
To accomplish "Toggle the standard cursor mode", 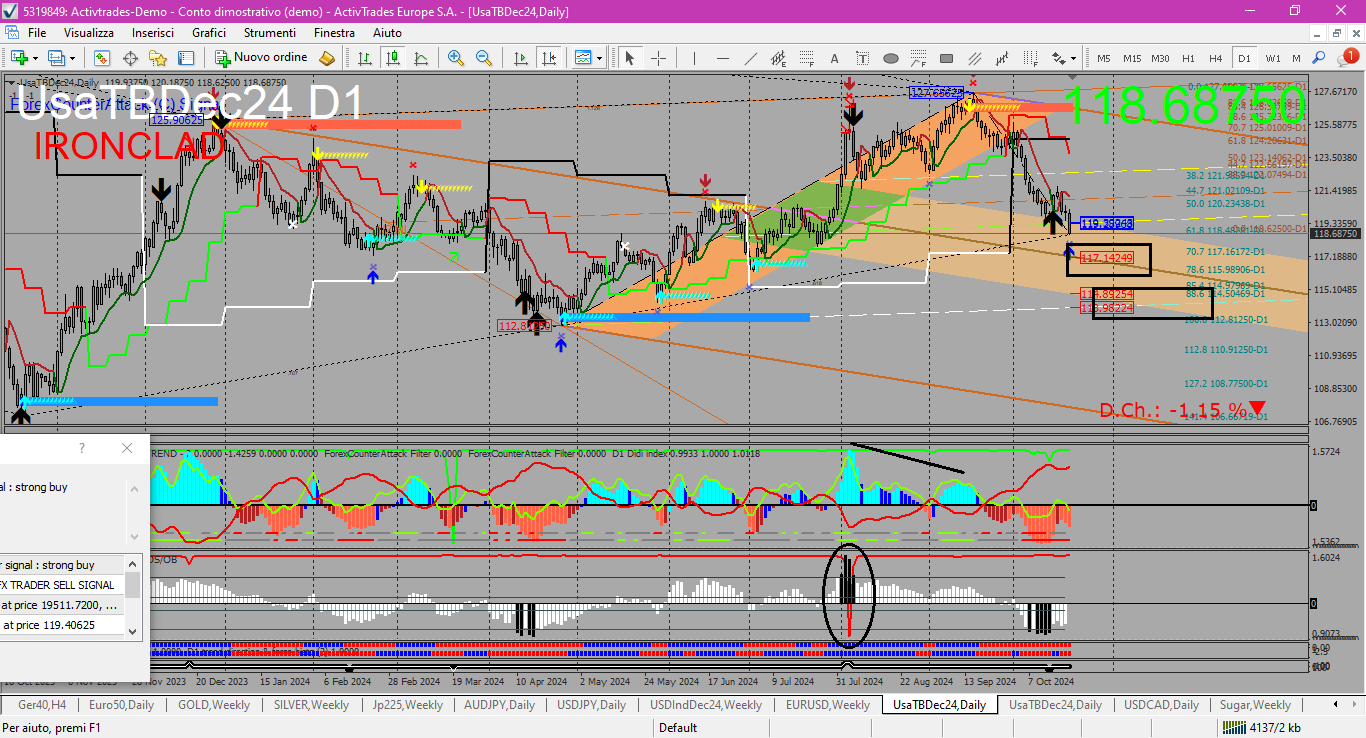I will [x=629, y=58].
